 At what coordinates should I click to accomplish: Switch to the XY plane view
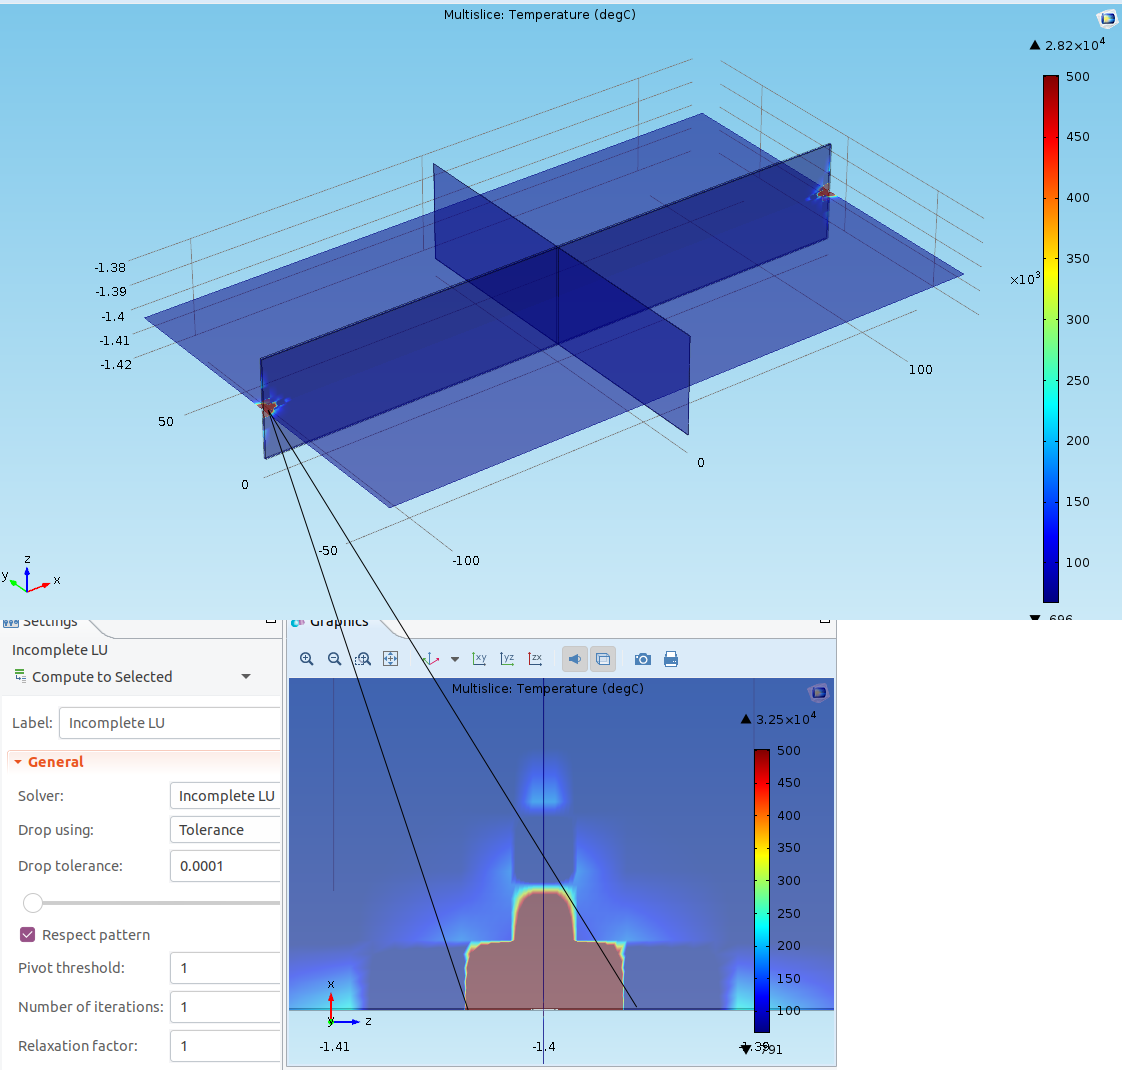pos(480,659)
